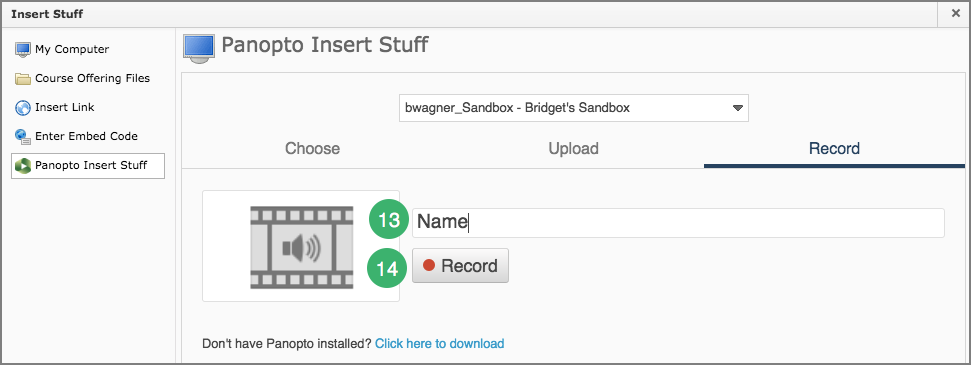Open the bwagner_Sandbox folder dropdown
The width and height of the screenshot is (971, 365).
573,108
